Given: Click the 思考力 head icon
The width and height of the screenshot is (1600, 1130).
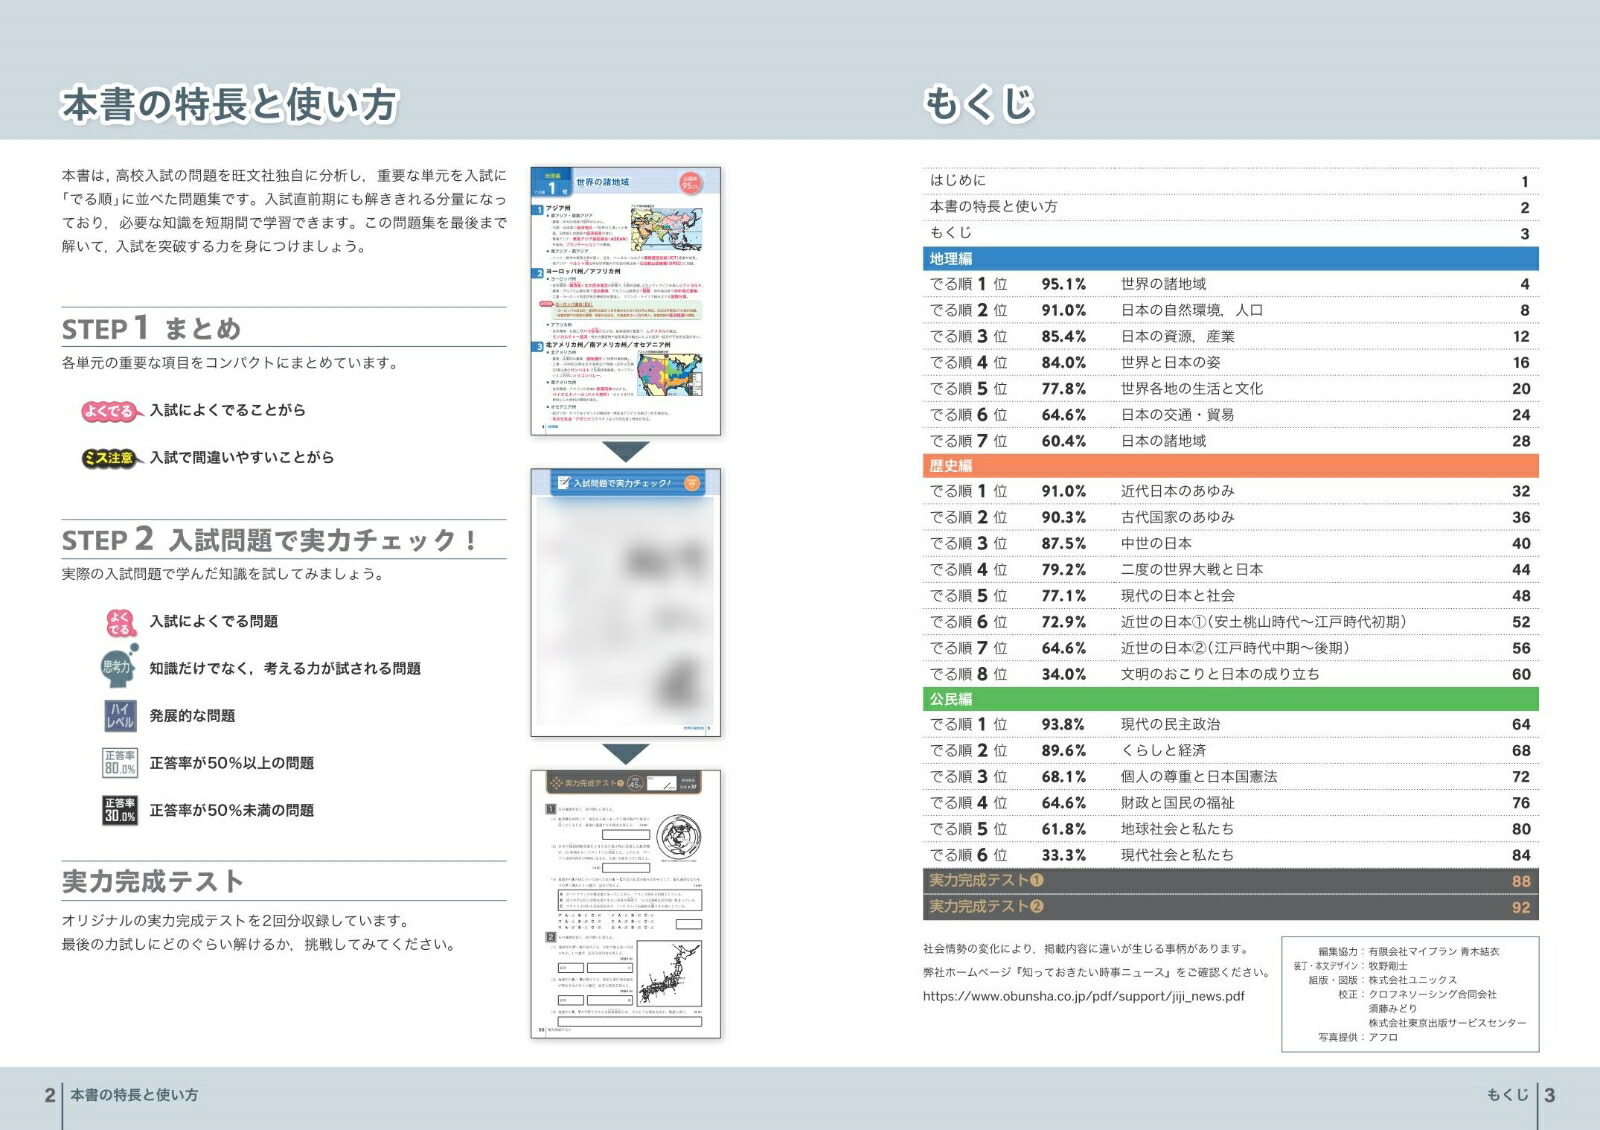Looking at the screenshot, I should tap(118, 668).
